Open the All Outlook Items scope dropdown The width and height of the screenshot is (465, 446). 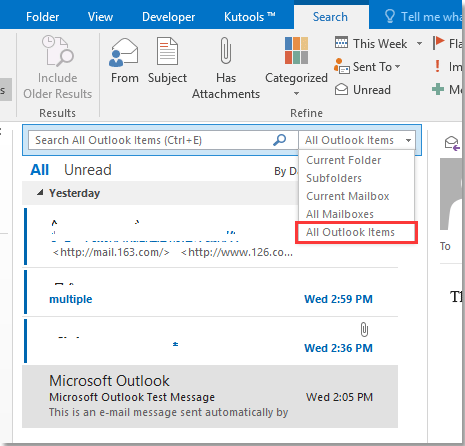click(x=408, y=140)
